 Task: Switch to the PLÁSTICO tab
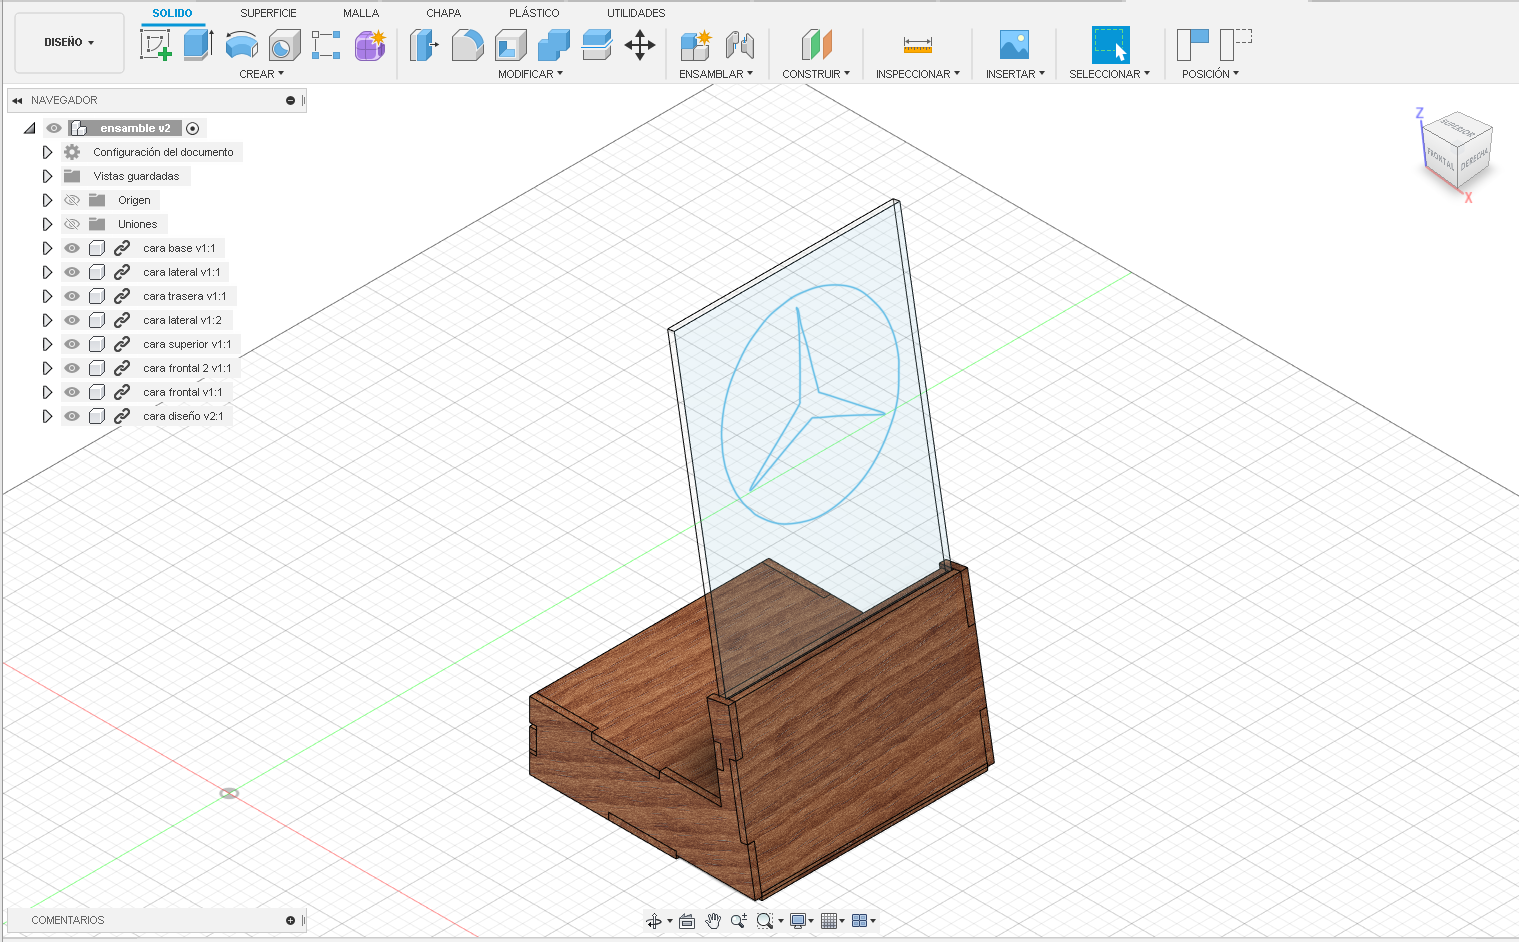(x=534, y=13)
